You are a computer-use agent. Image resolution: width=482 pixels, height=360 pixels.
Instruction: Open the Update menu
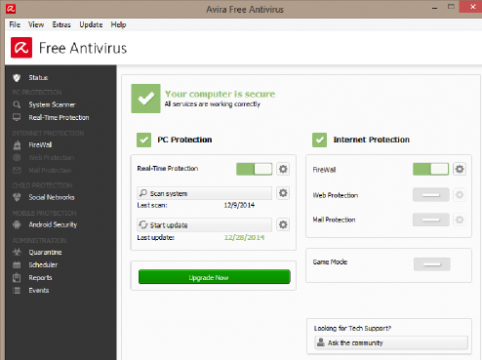tap(91, 25)
